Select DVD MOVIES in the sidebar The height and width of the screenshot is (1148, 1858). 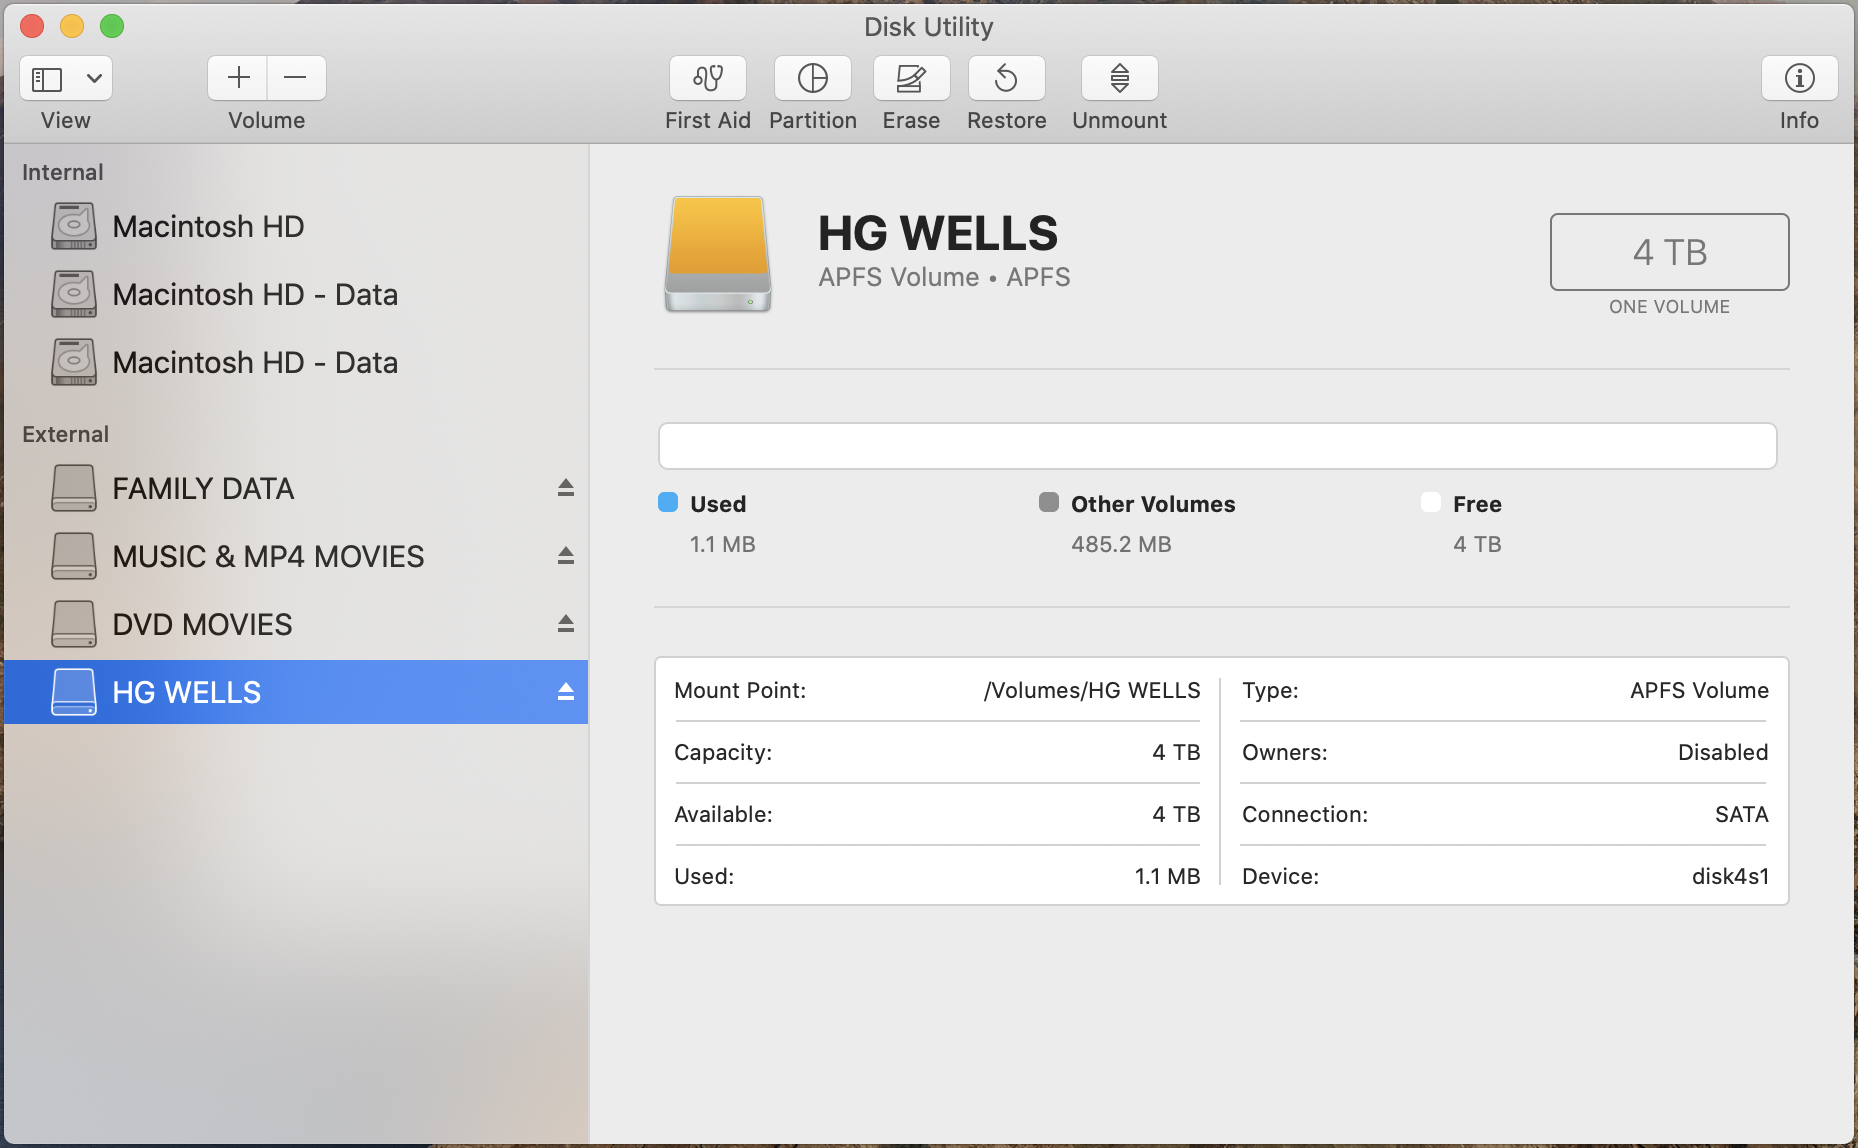click(x=296, y=625)
